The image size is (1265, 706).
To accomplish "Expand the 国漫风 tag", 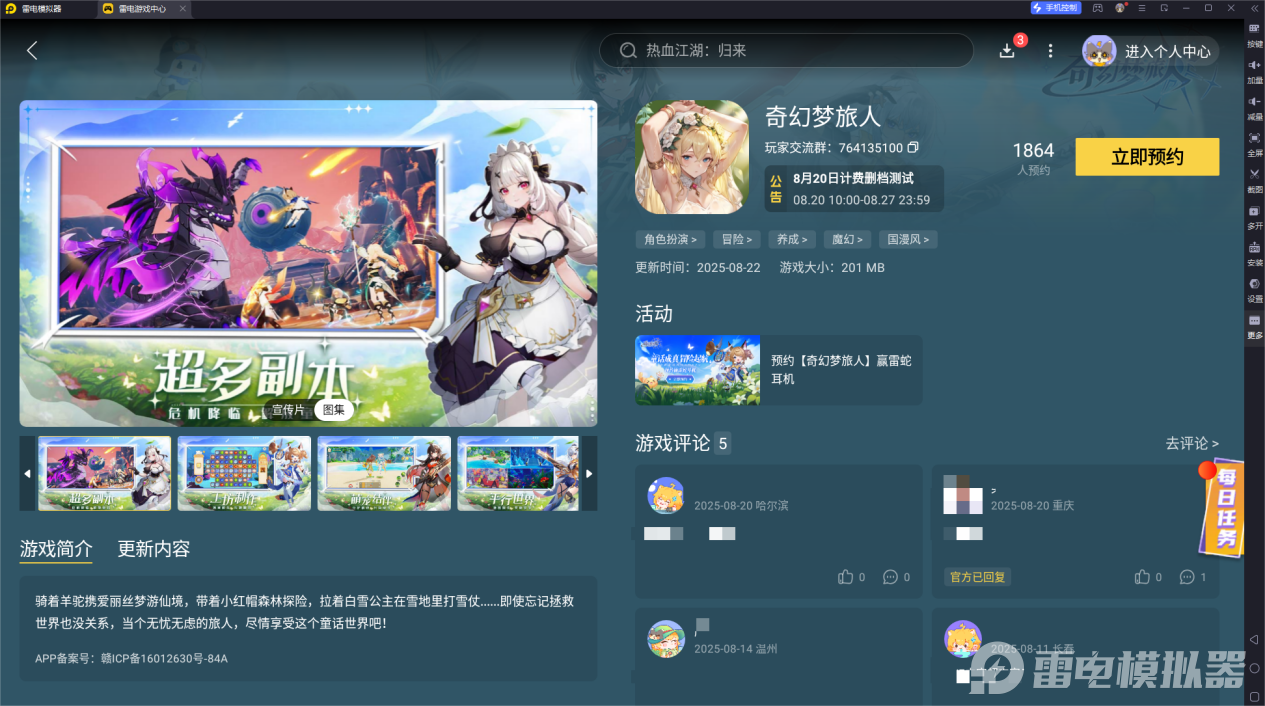I will pyautogui.click(x=909, y=239).
